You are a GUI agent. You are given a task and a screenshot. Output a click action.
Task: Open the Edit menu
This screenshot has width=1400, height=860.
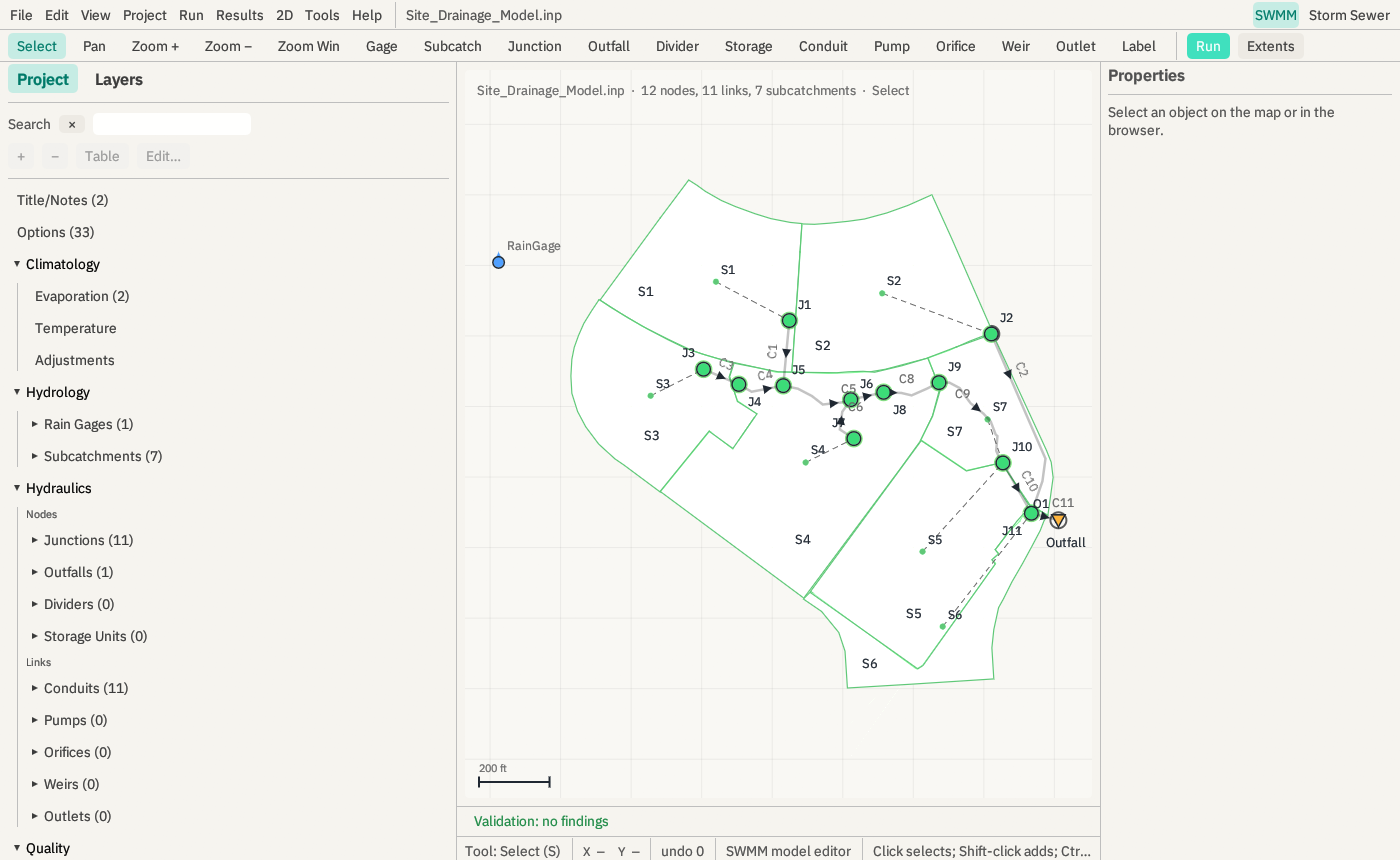(57, 15)
